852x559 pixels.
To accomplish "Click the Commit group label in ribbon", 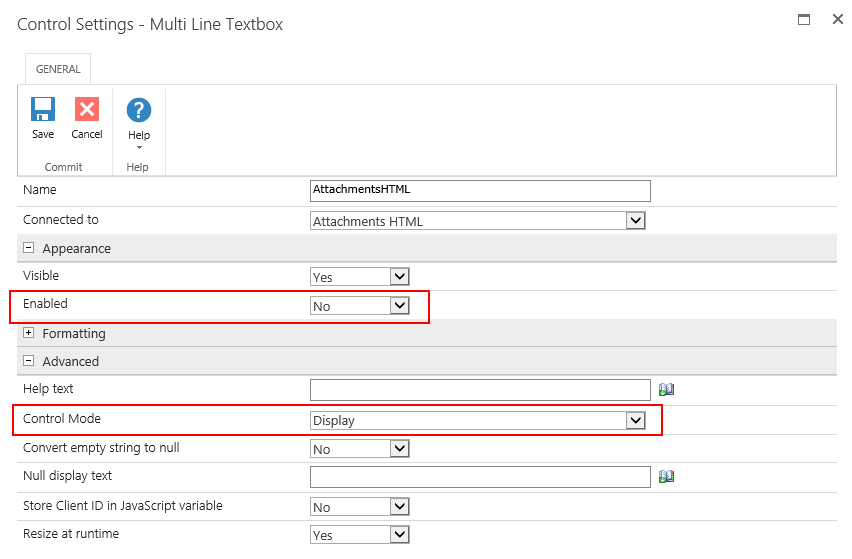I will click(64, 167).
